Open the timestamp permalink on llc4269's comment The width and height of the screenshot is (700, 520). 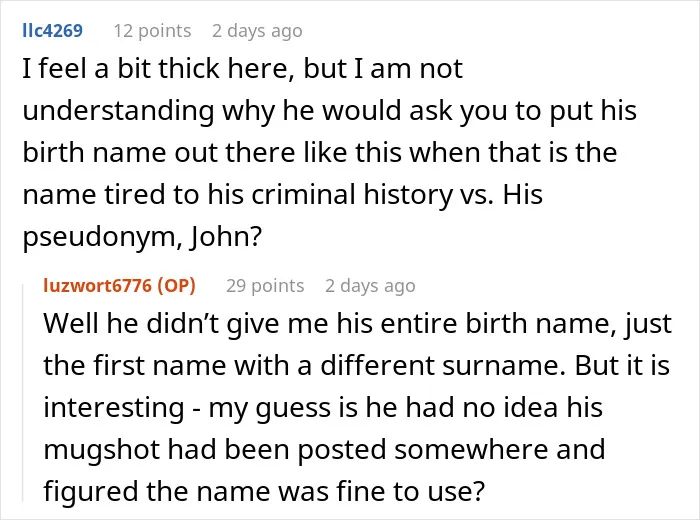257,31
